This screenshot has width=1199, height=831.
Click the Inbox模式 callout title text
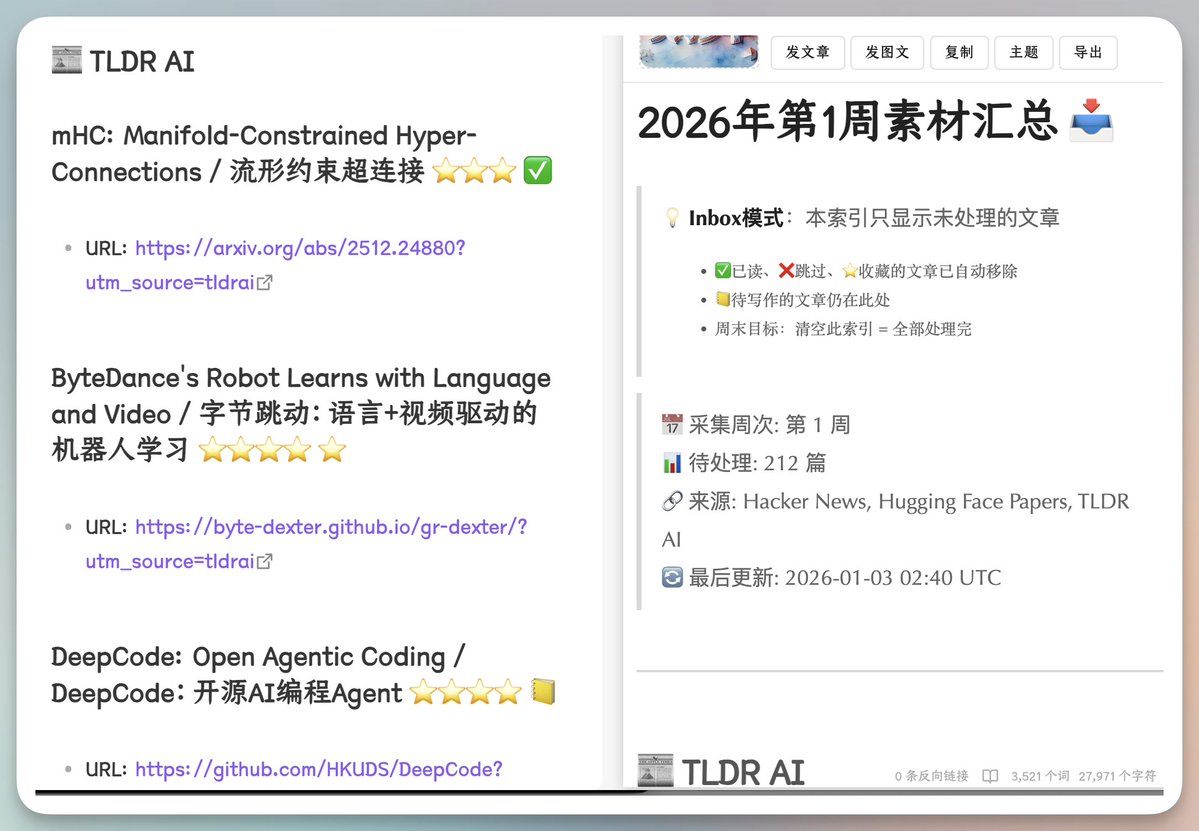(736, 218)
